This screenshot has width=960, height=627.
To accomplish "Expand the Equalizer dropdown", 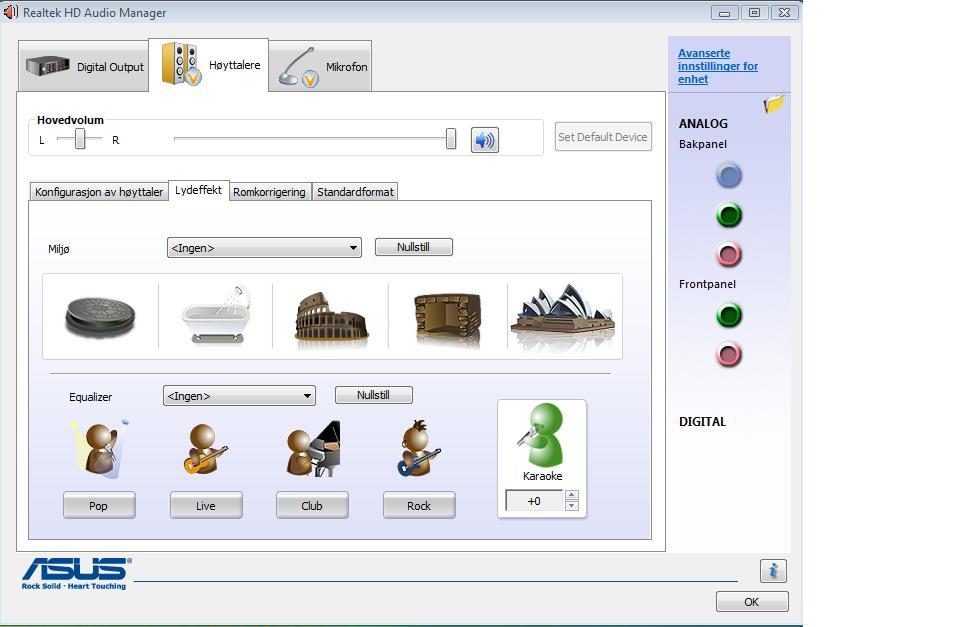I will (x=239, y=396).
